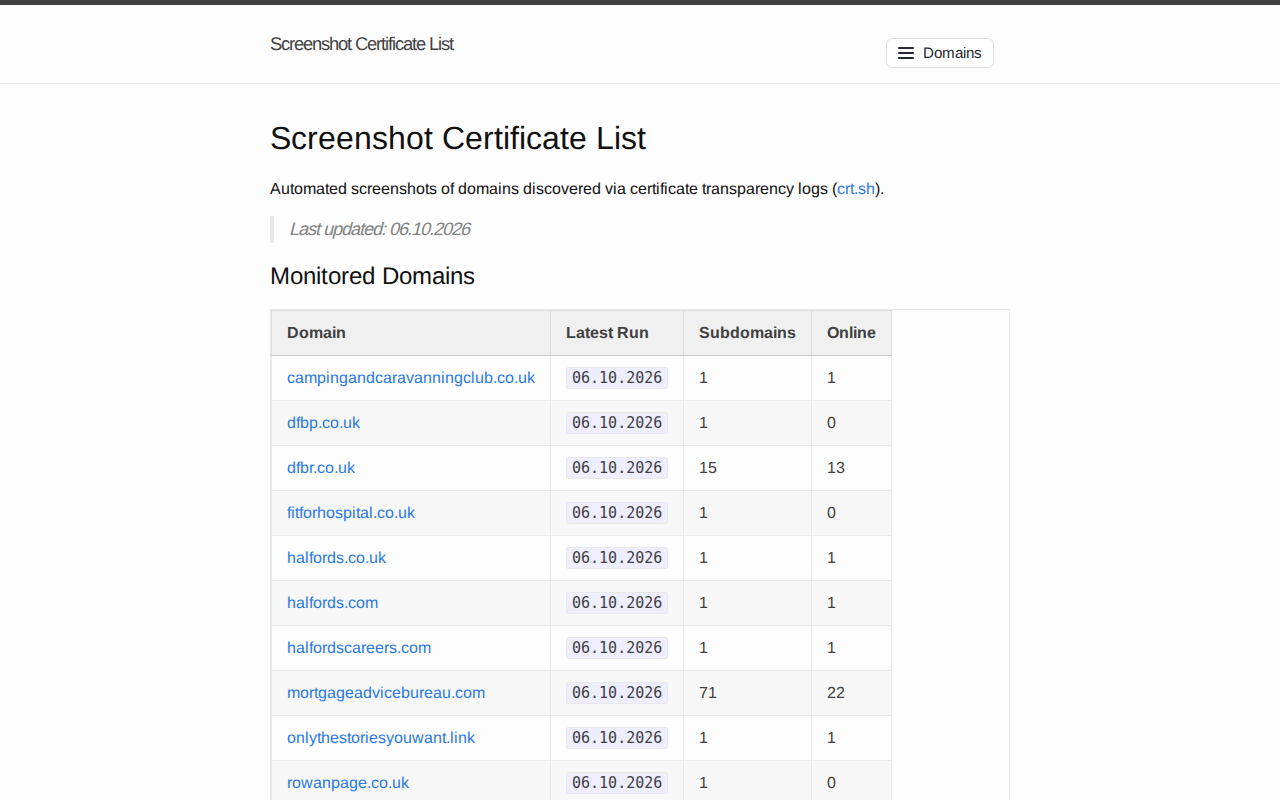Select online count 22 for mortgageadvicebureau.com

tap(836, 693)
